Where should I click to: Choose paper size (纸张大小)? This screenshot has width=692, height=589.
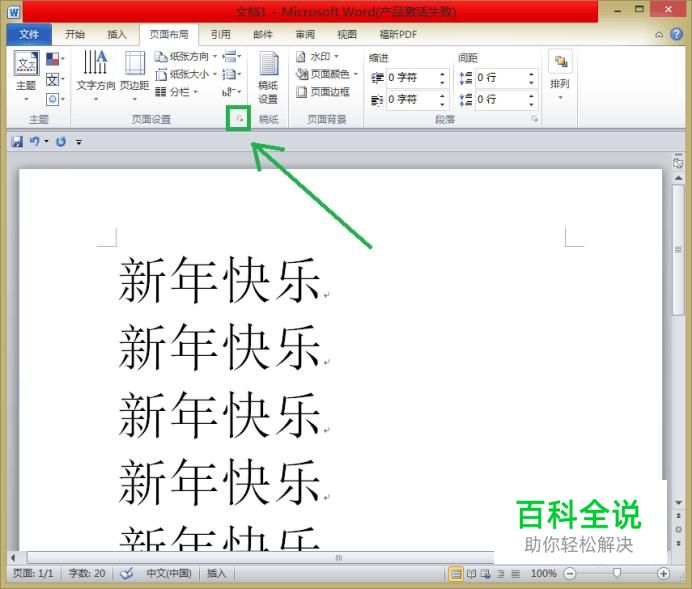pyautogui.click(x=186, y=74)
